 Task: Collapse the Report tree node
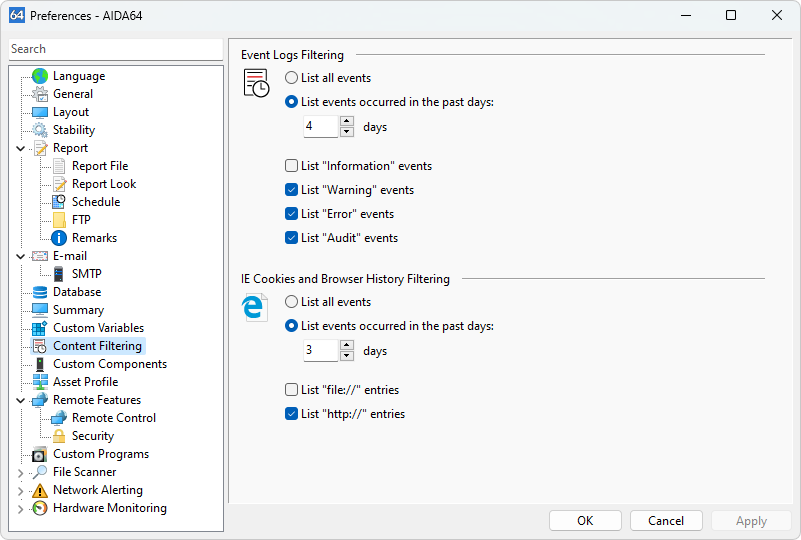(x=20, y=148)
